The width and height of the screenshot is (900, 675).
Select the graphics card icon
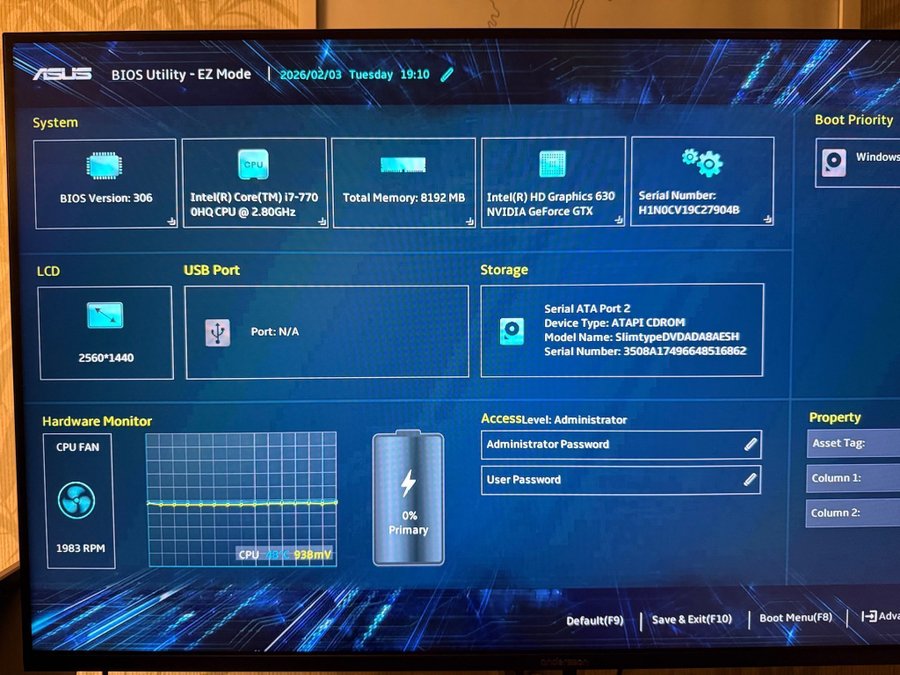(552, 164)
